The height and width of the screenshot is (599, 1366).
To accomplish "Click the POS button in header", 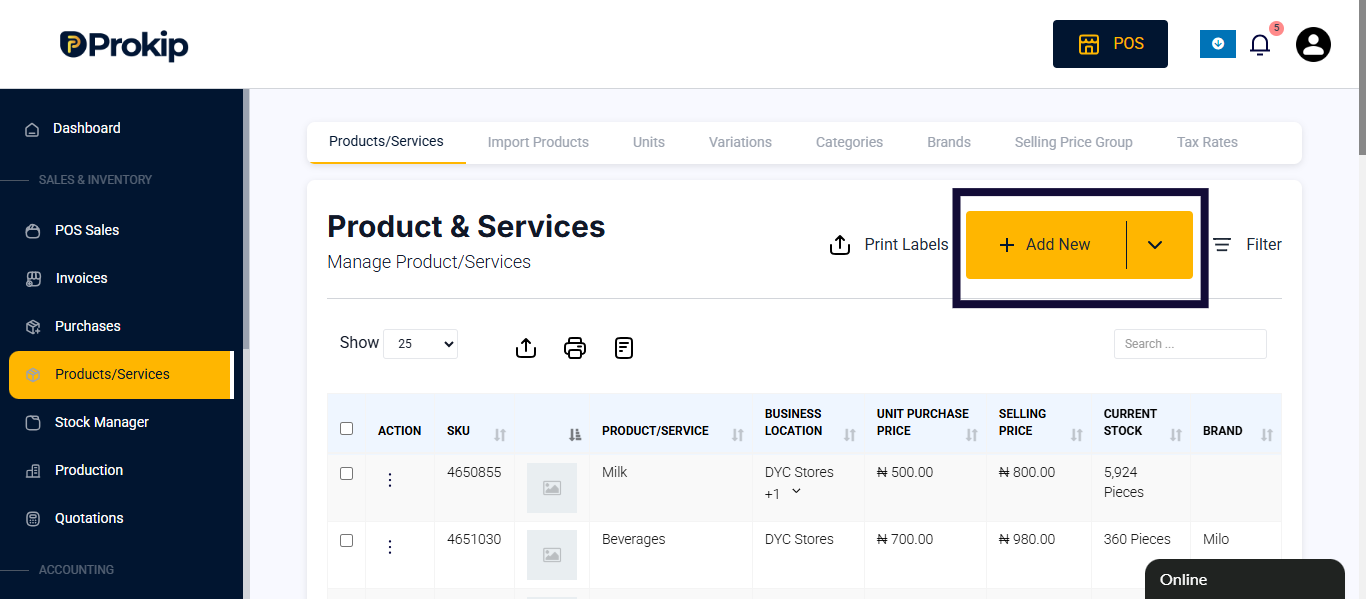I will coord(1110,44).
